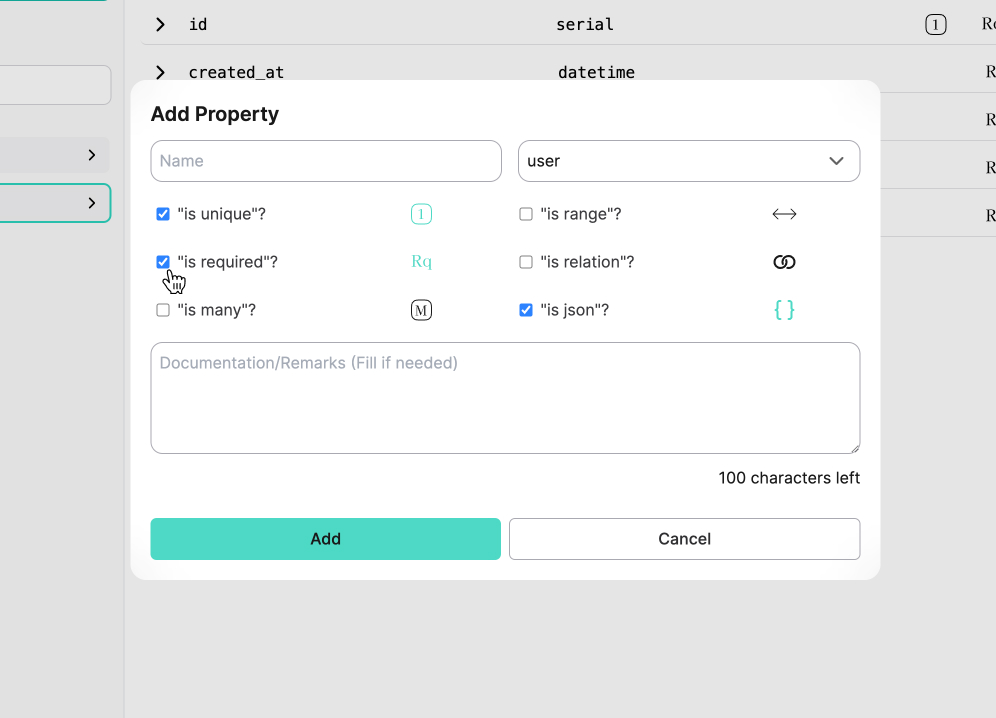Open the "user" type dropdown
Image resolution: width=996 pixels, height=718 pixels.
688,161
